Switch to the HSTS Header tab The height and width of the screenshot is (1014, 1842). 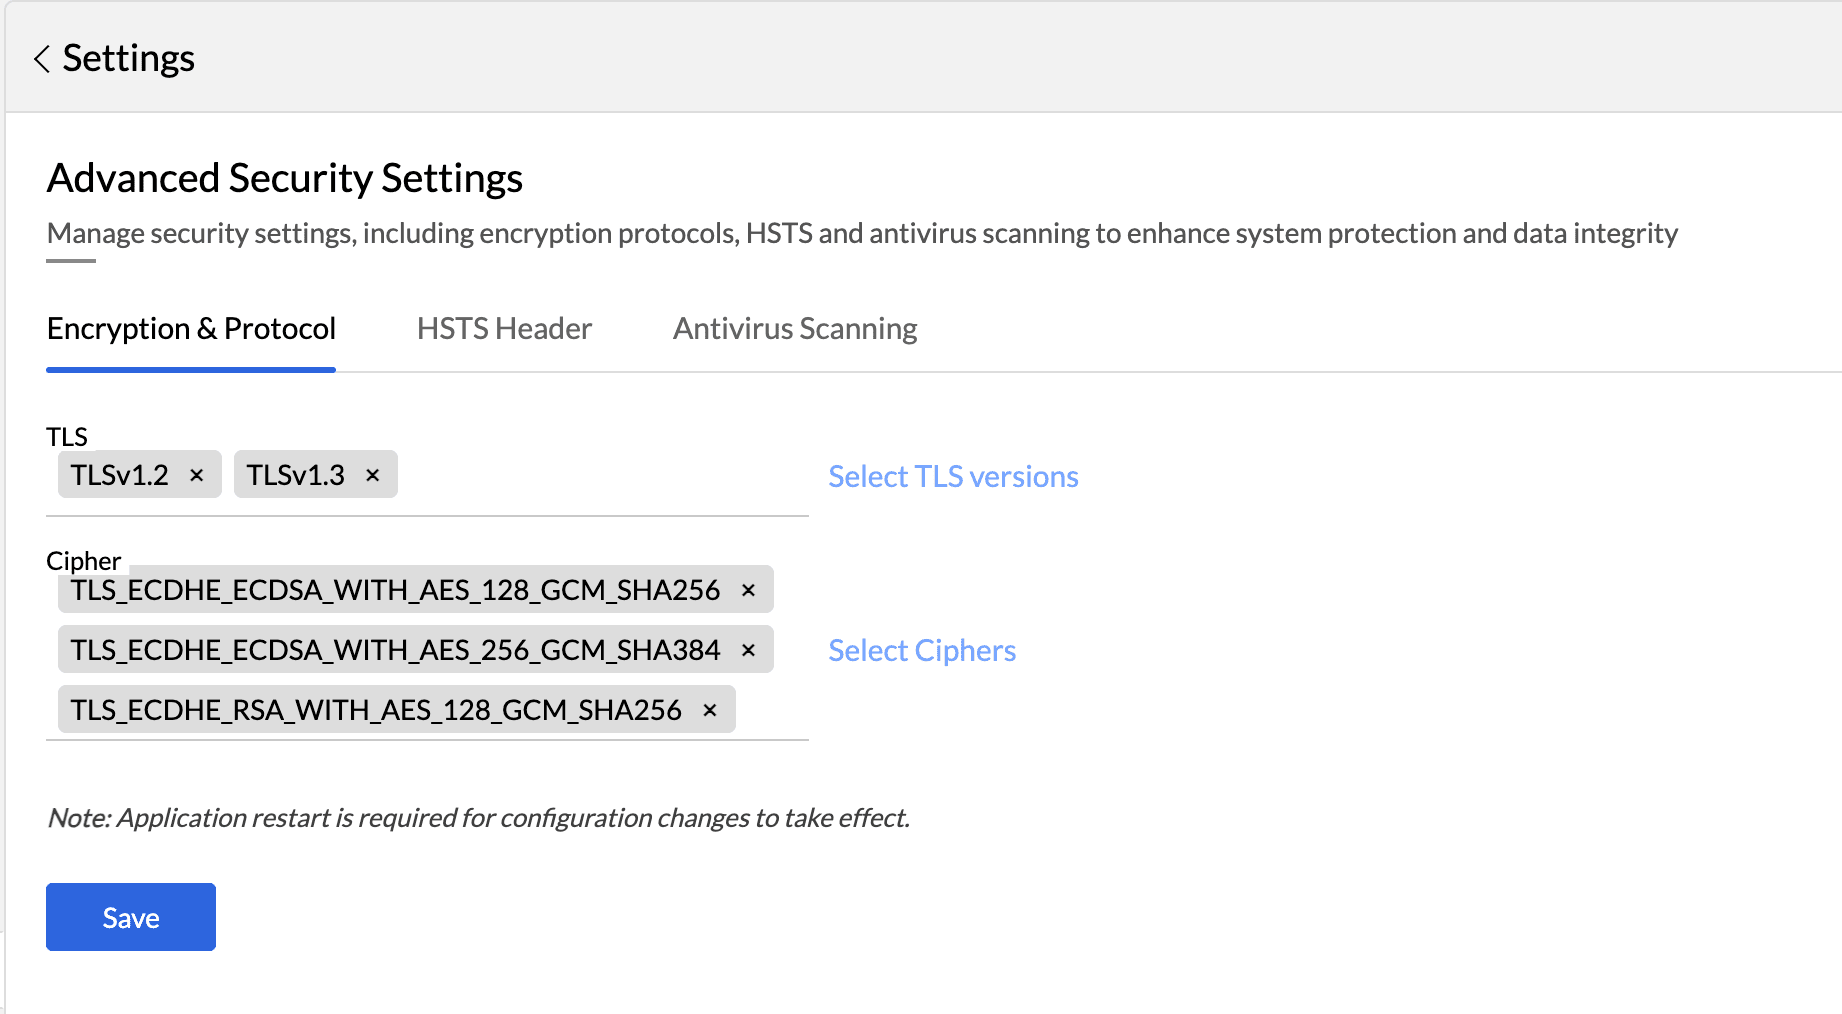click(504, 329)
